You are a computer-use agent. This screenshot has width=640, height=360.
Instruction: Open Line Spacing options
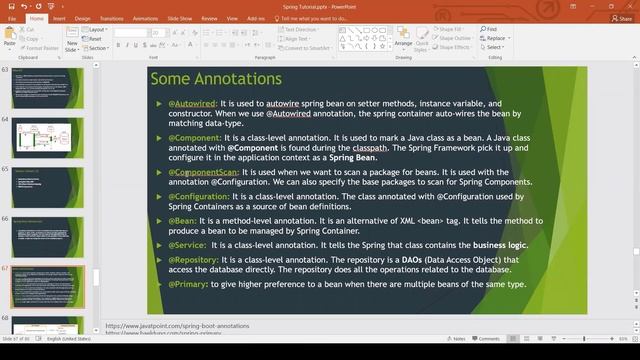256,33
